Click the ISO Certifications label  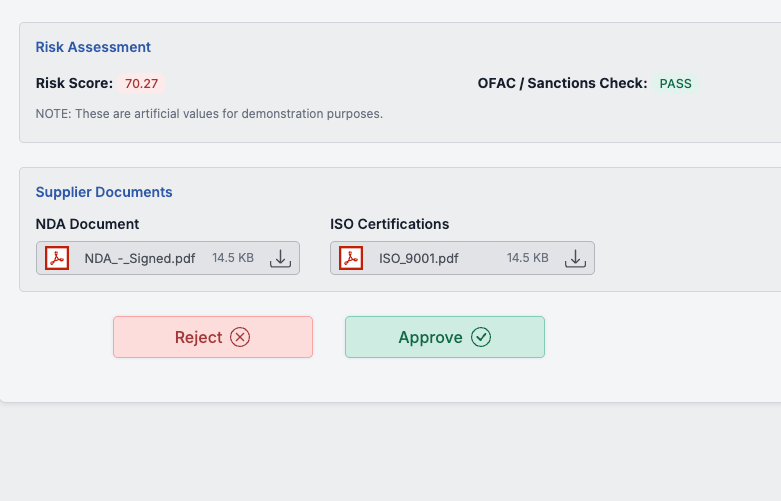point(390,224)
